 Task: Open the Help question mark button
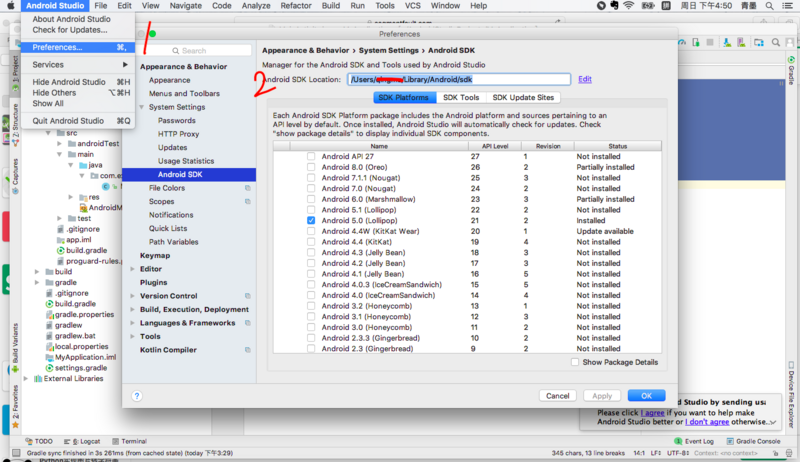(x=137, y=396)
